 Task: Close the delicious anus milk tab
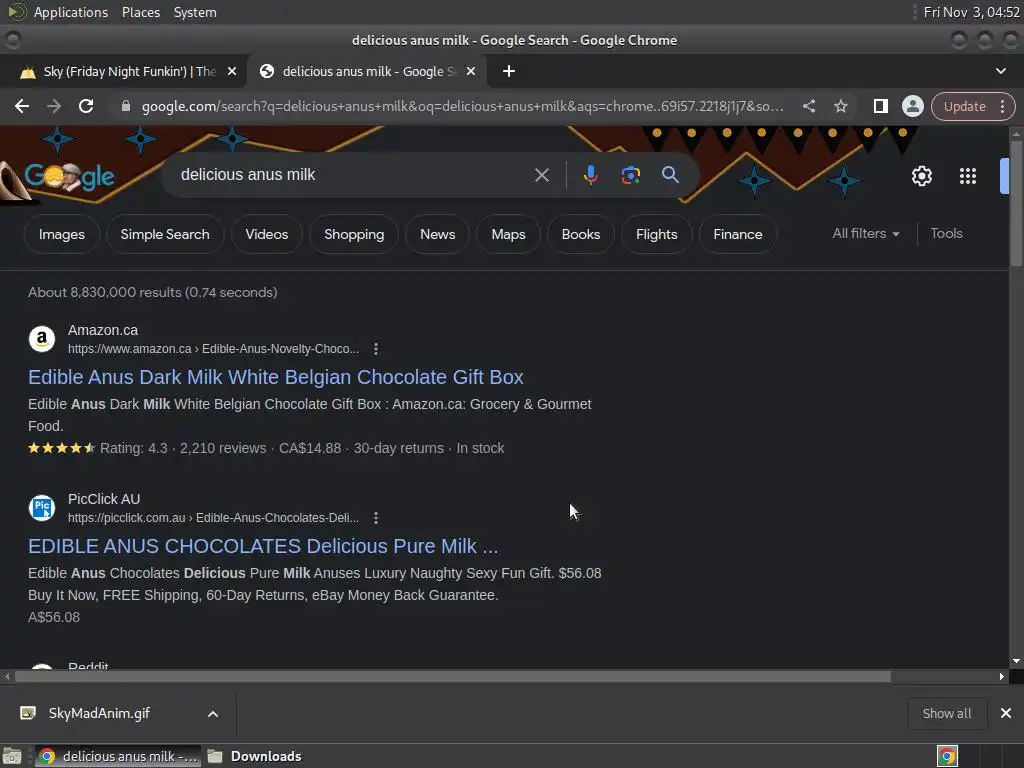pyautogui.click(x=471, y=71)
